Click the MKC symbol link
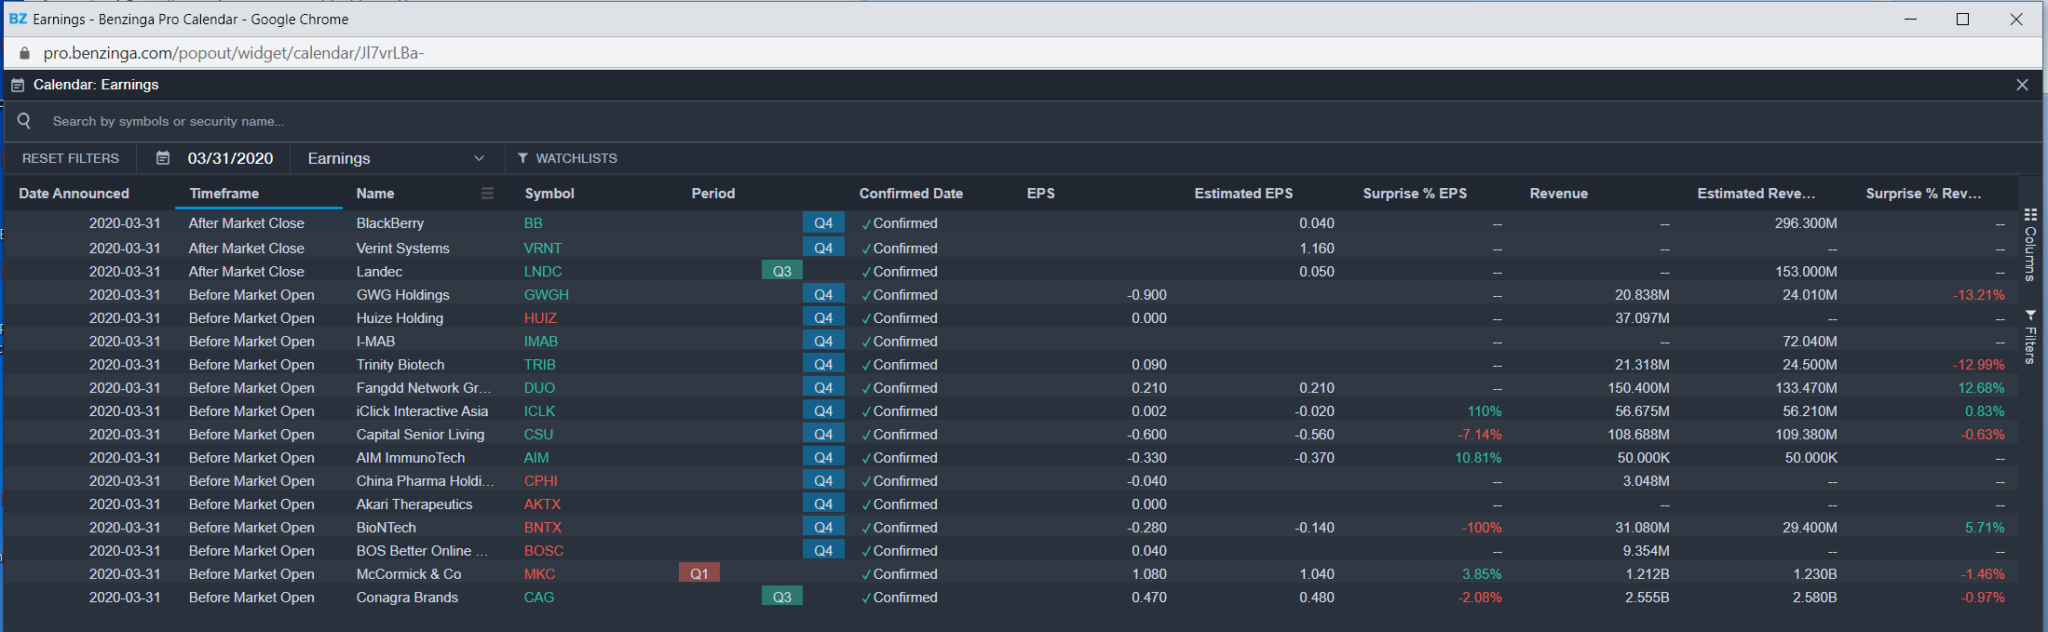The image size is (2048, 632). point(539,574)
